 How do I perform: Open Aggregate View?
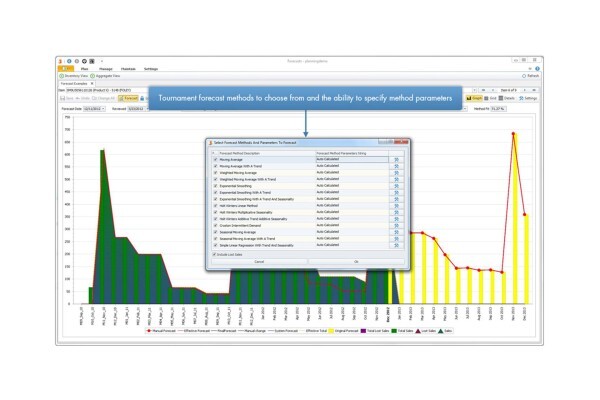[x=105, y=76]
